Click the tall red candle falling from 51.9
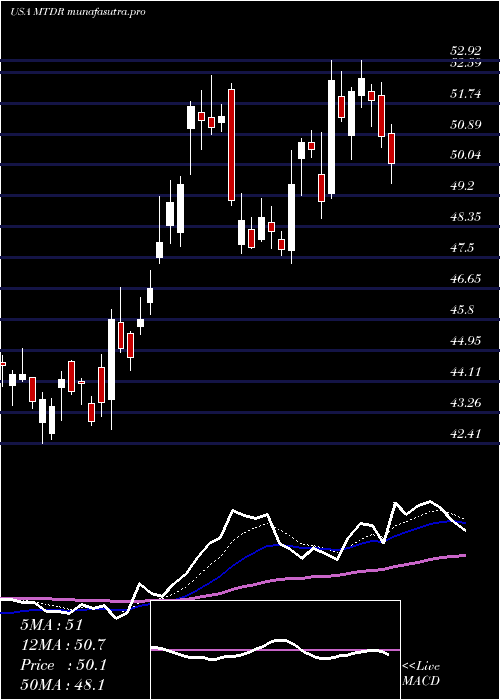This screenshot has height=700, width=500. point(231,145)
